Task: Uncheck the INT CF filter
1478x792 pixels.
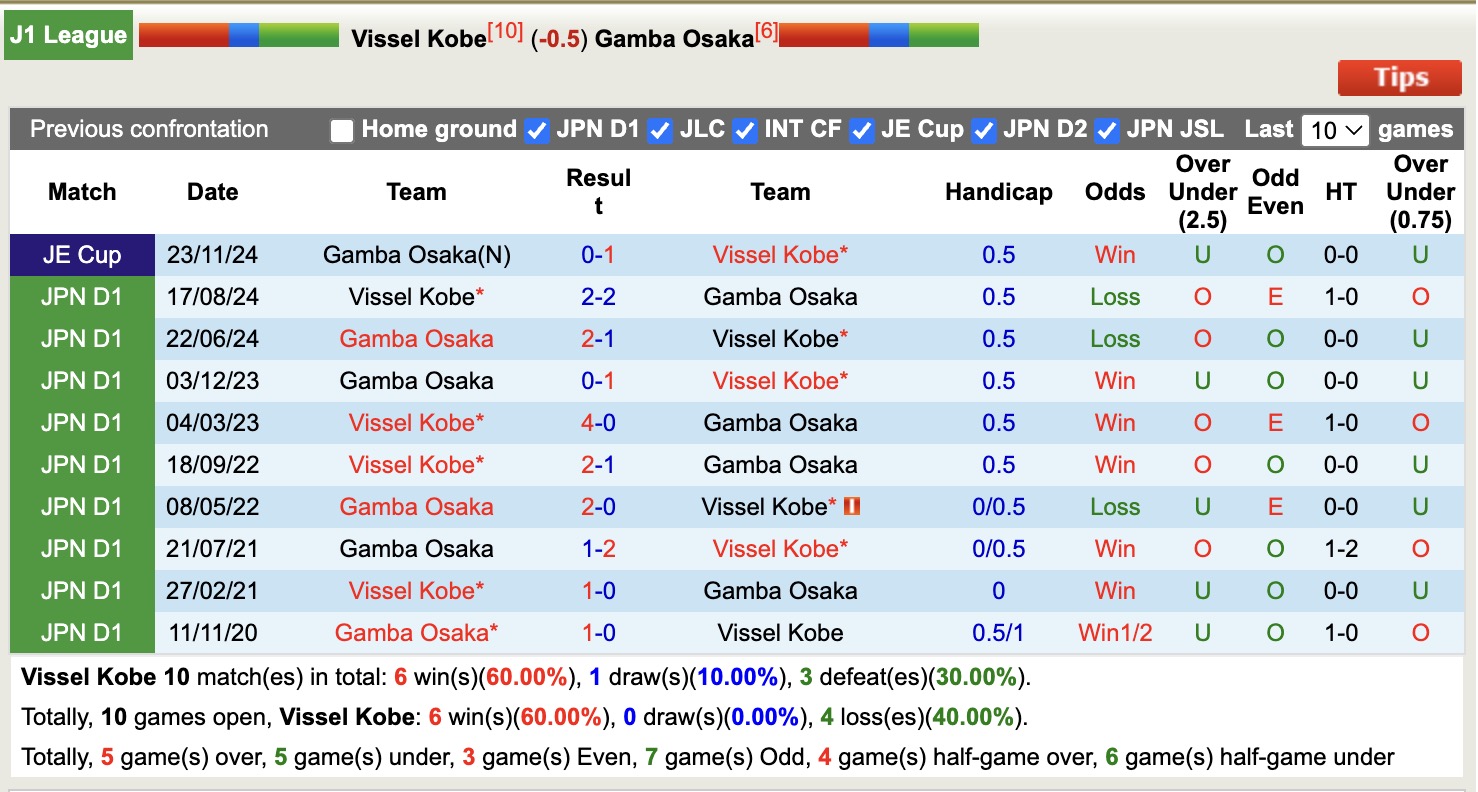Action: click(x=745, y=129)
